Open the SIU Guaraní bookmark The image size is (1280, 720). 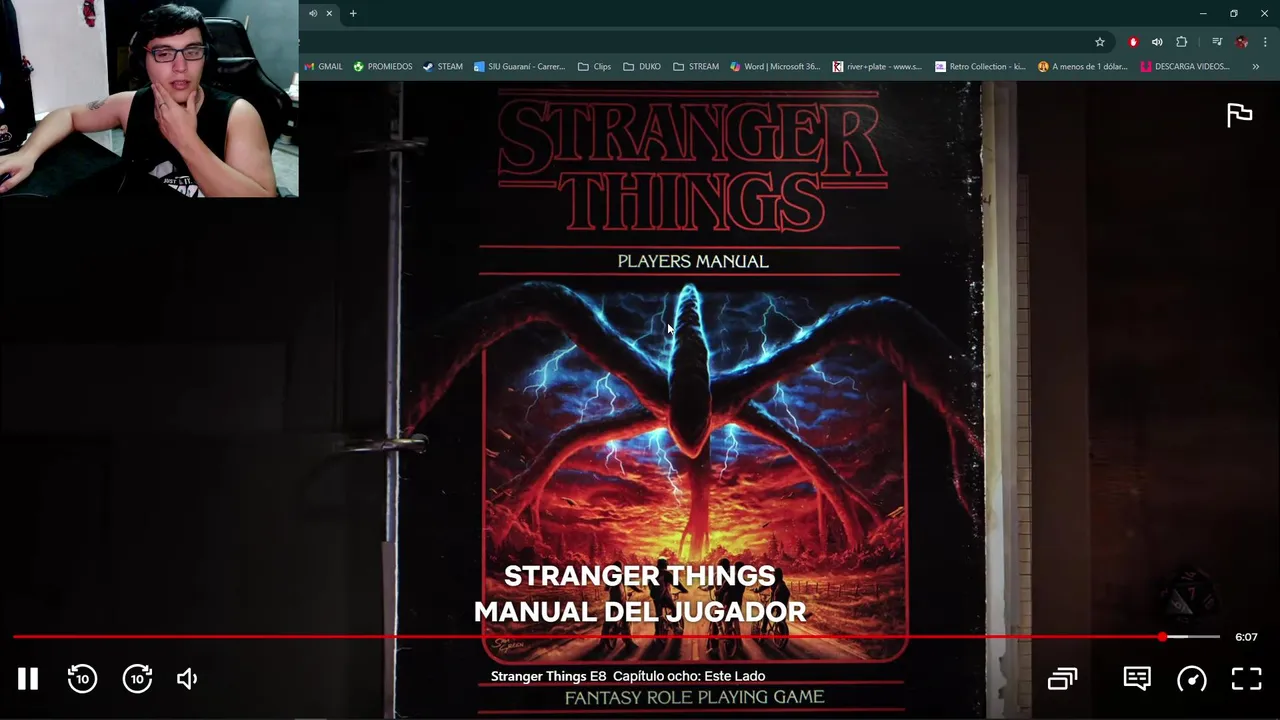click(x=520, y=67)
